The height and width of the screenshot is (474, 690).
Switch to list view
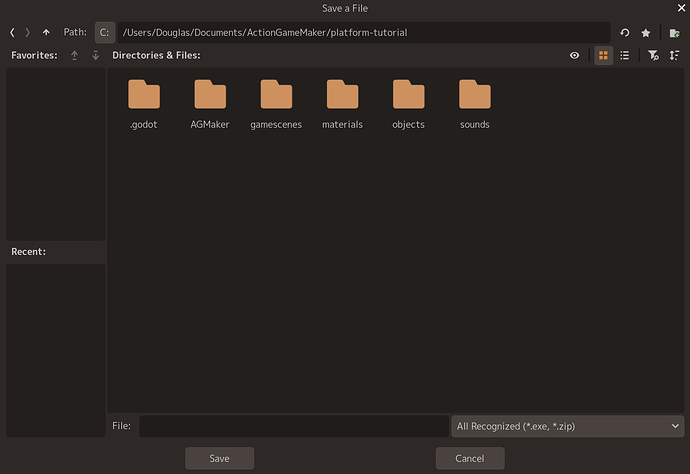click(x=624, y=55)
